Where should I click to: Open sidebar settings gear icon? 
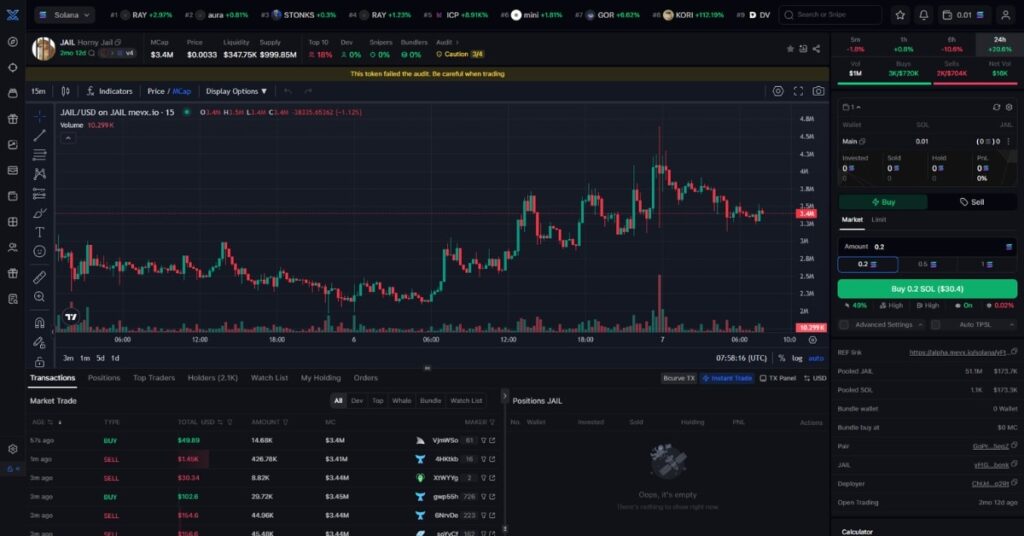pos(12,449)
